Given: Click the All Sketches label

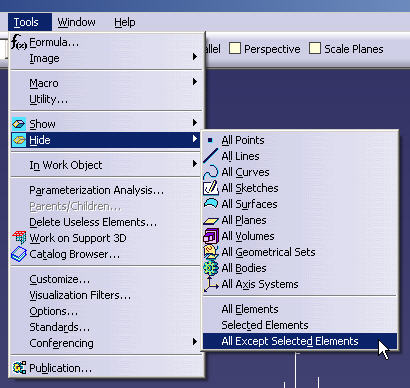Looking at the screenshot, I should click(x=250, y=188).
